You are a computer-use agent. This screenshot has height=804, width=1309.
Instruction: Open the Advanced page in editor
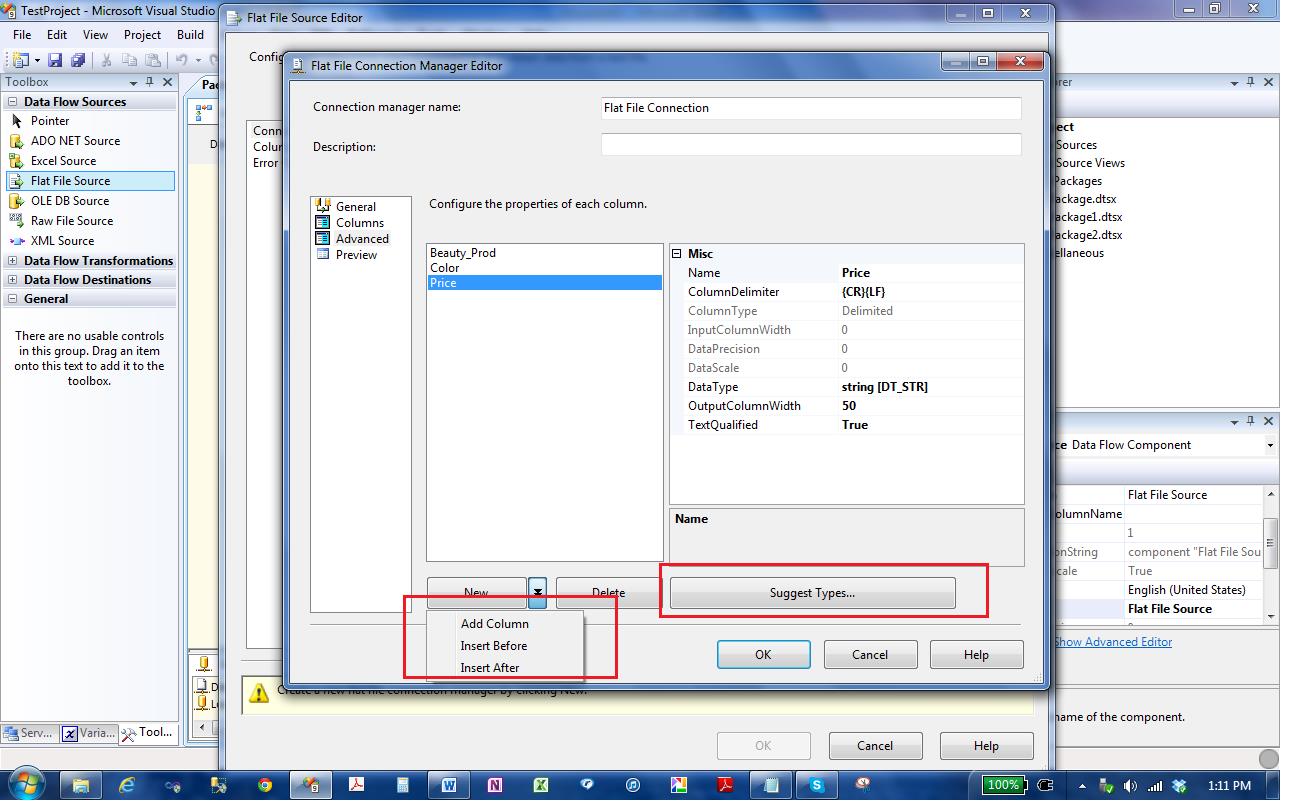tap(361, 239)
